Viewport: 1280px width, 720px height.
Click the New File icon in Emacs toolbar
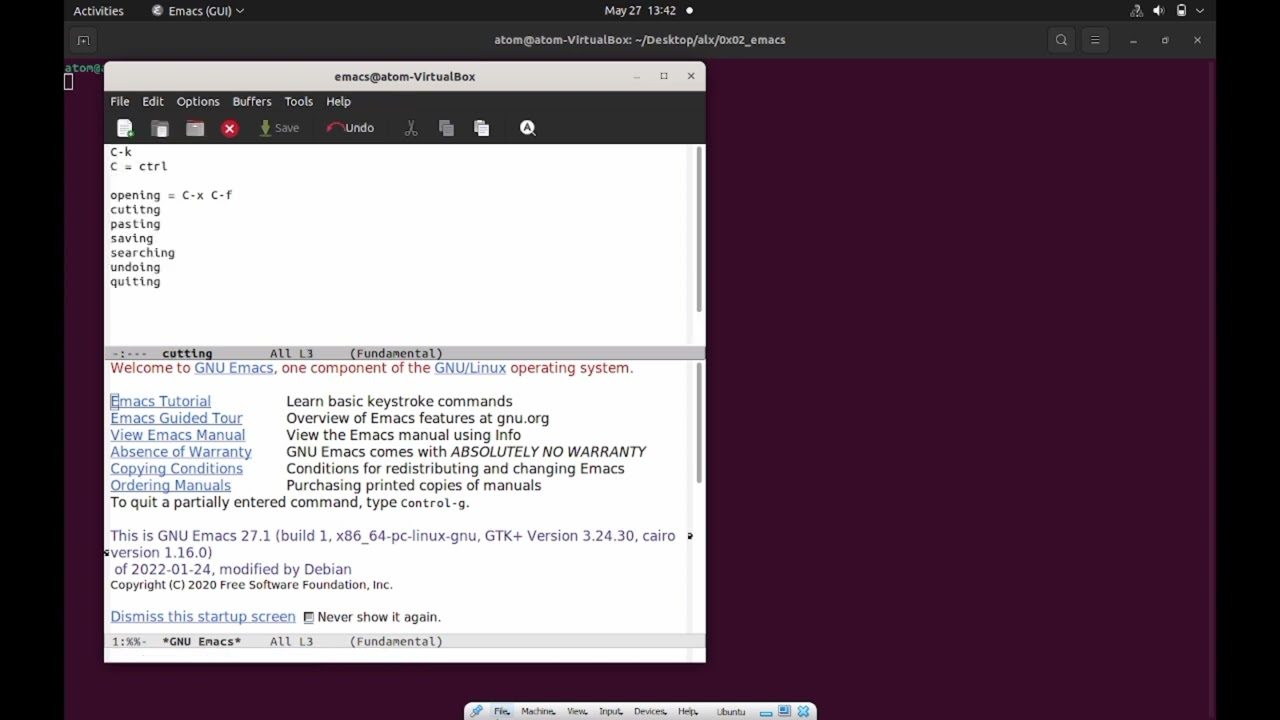[x=125, y=128]
